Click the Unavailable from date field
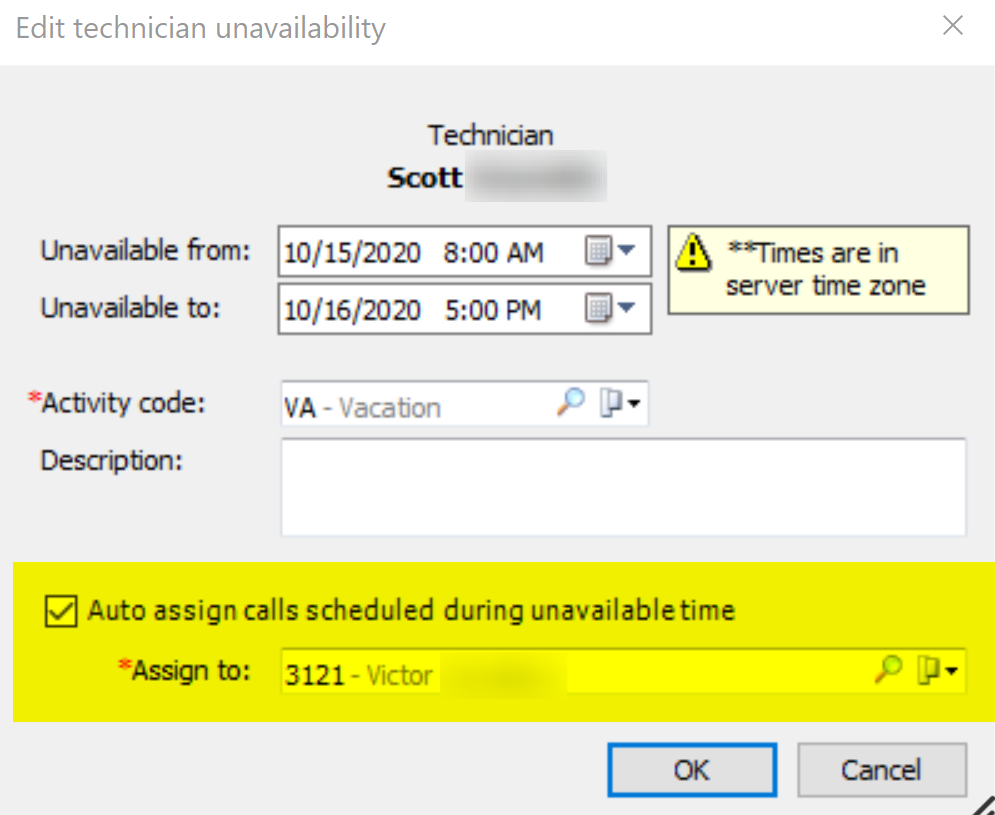The width and height of the screenshot is (995, 815). click(x=352, y=253)
